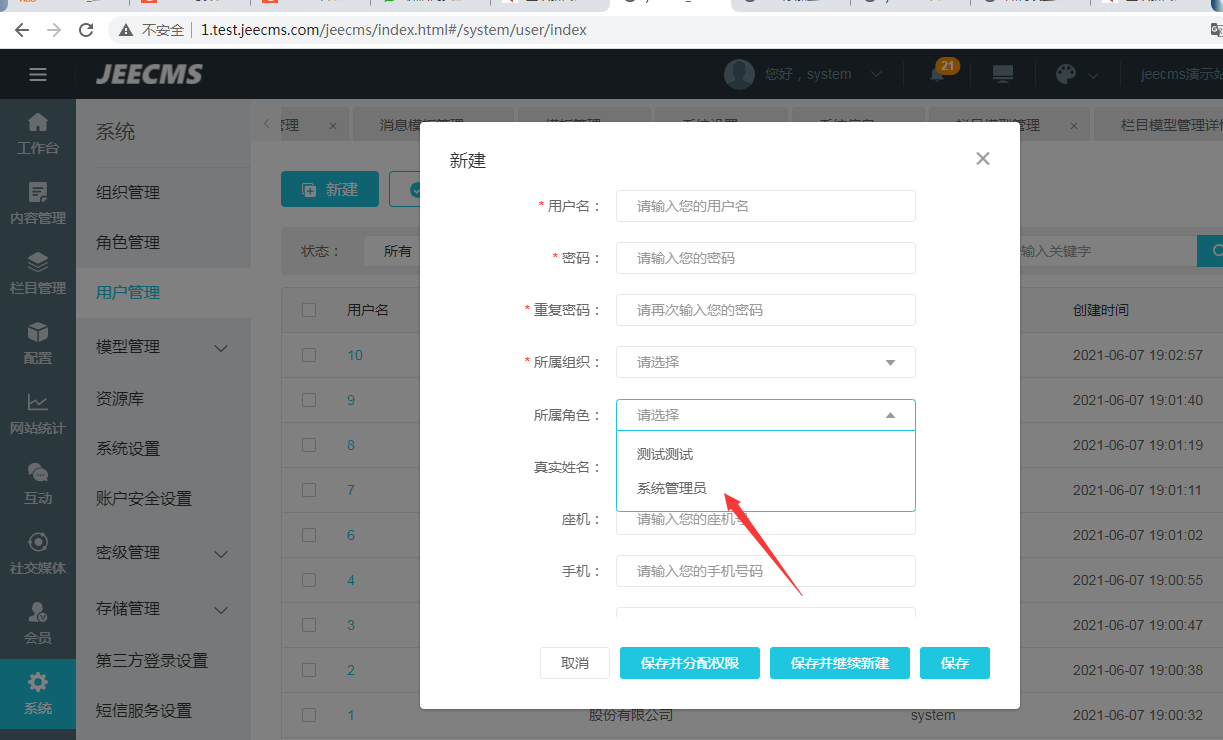Image resolution: width=1223 pixels, height=740 pixels.
Task: Tick the checkbox for user 8
Action: 309,445
